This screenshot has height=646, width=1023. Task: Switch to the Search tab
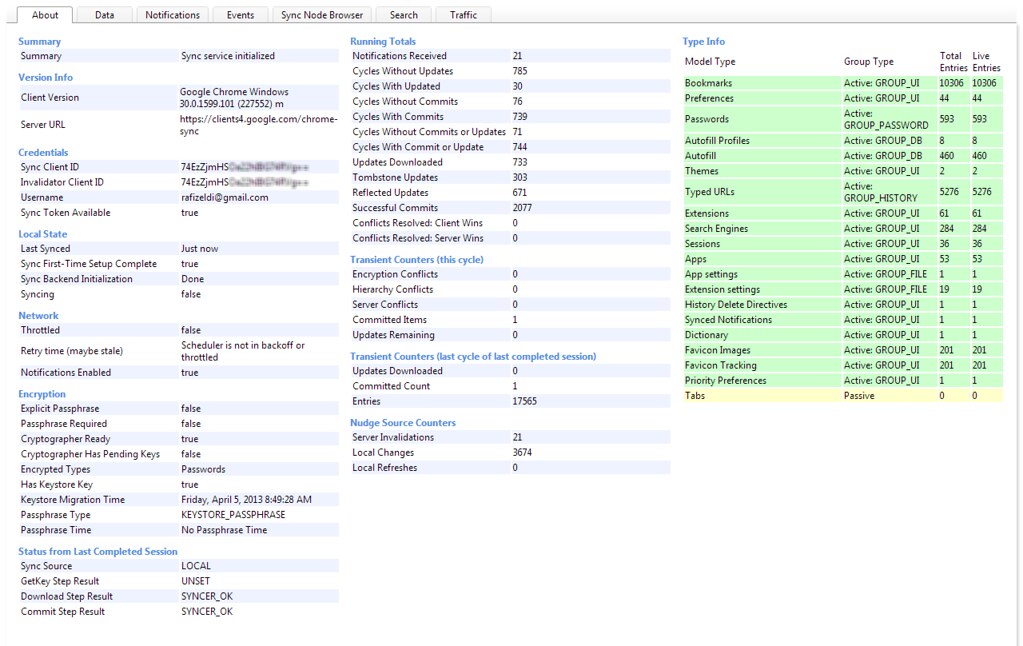(x=404, y=15)
